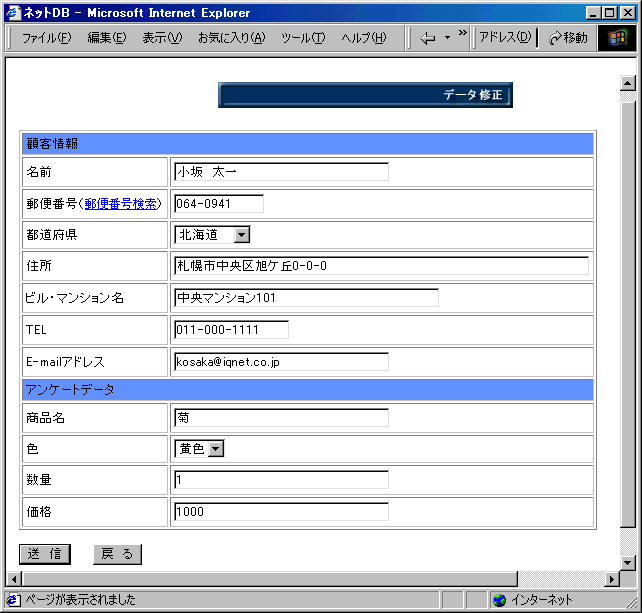The width and height of the screenshot is (642, 613).
Task: Open the ツール(T) menu
Action: click(x=303, y=38)
